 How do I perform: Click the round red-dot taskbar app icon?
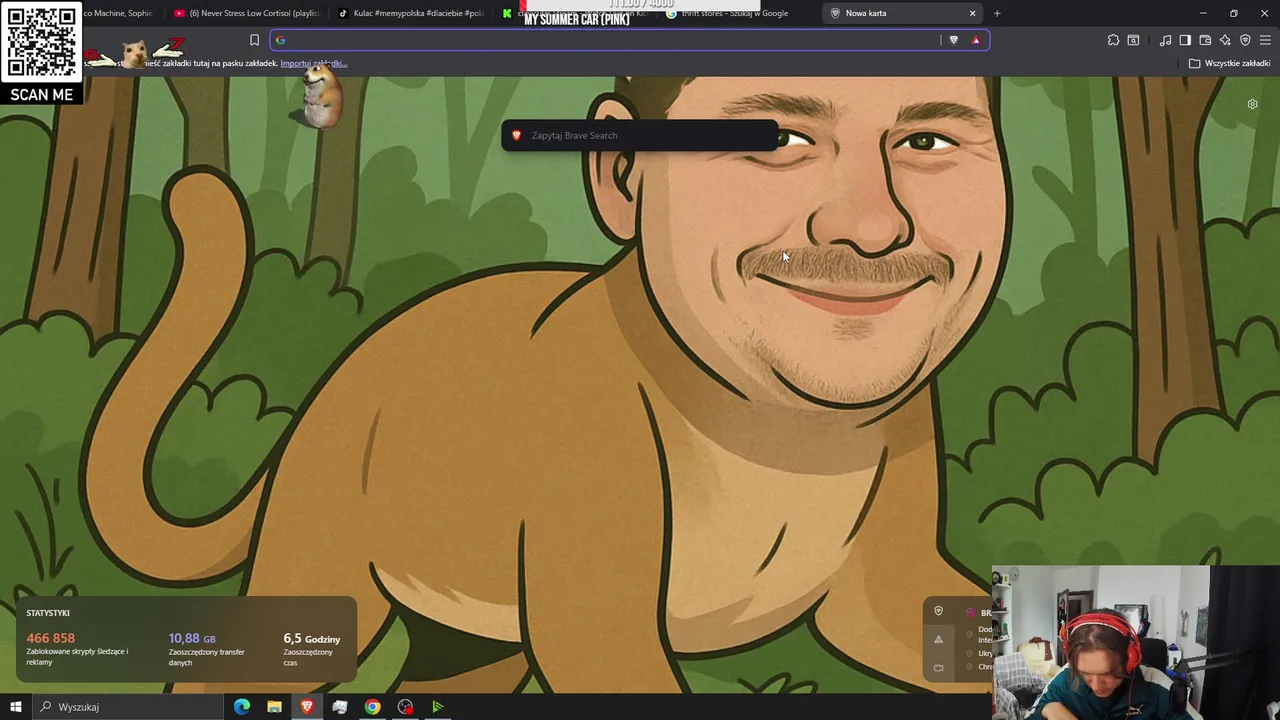(x=405, y=707)
